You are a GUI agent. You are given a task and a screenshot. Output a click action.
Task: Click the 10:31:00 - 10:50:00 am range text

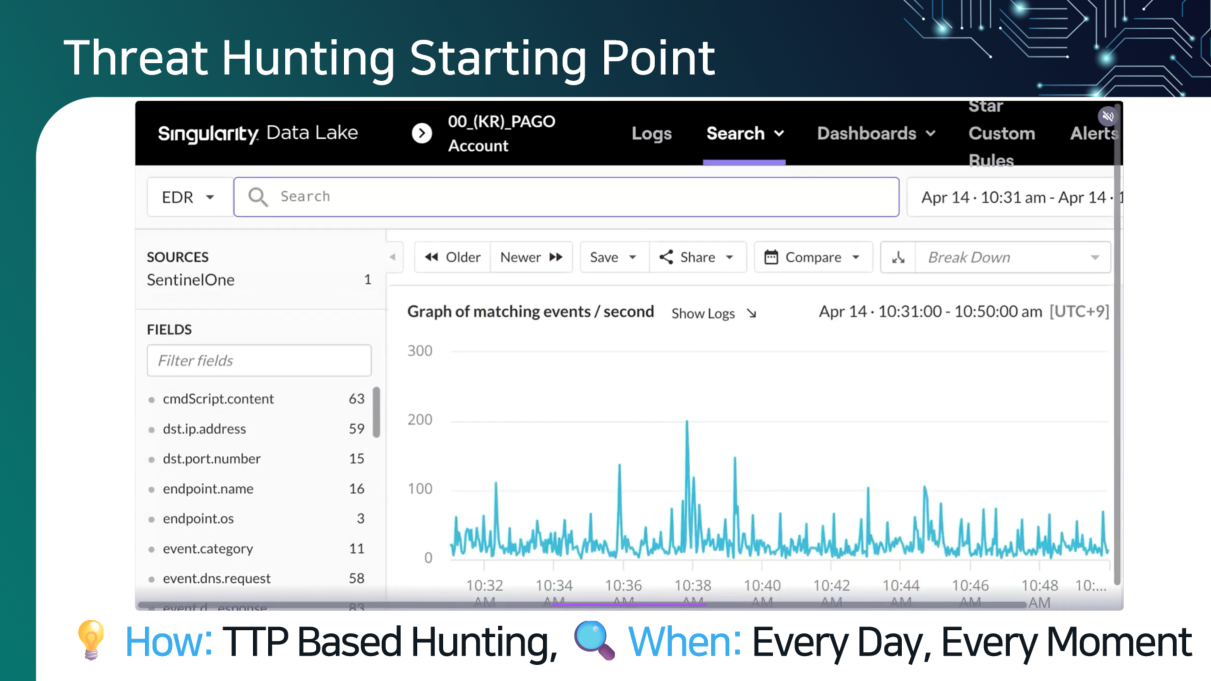958,312
